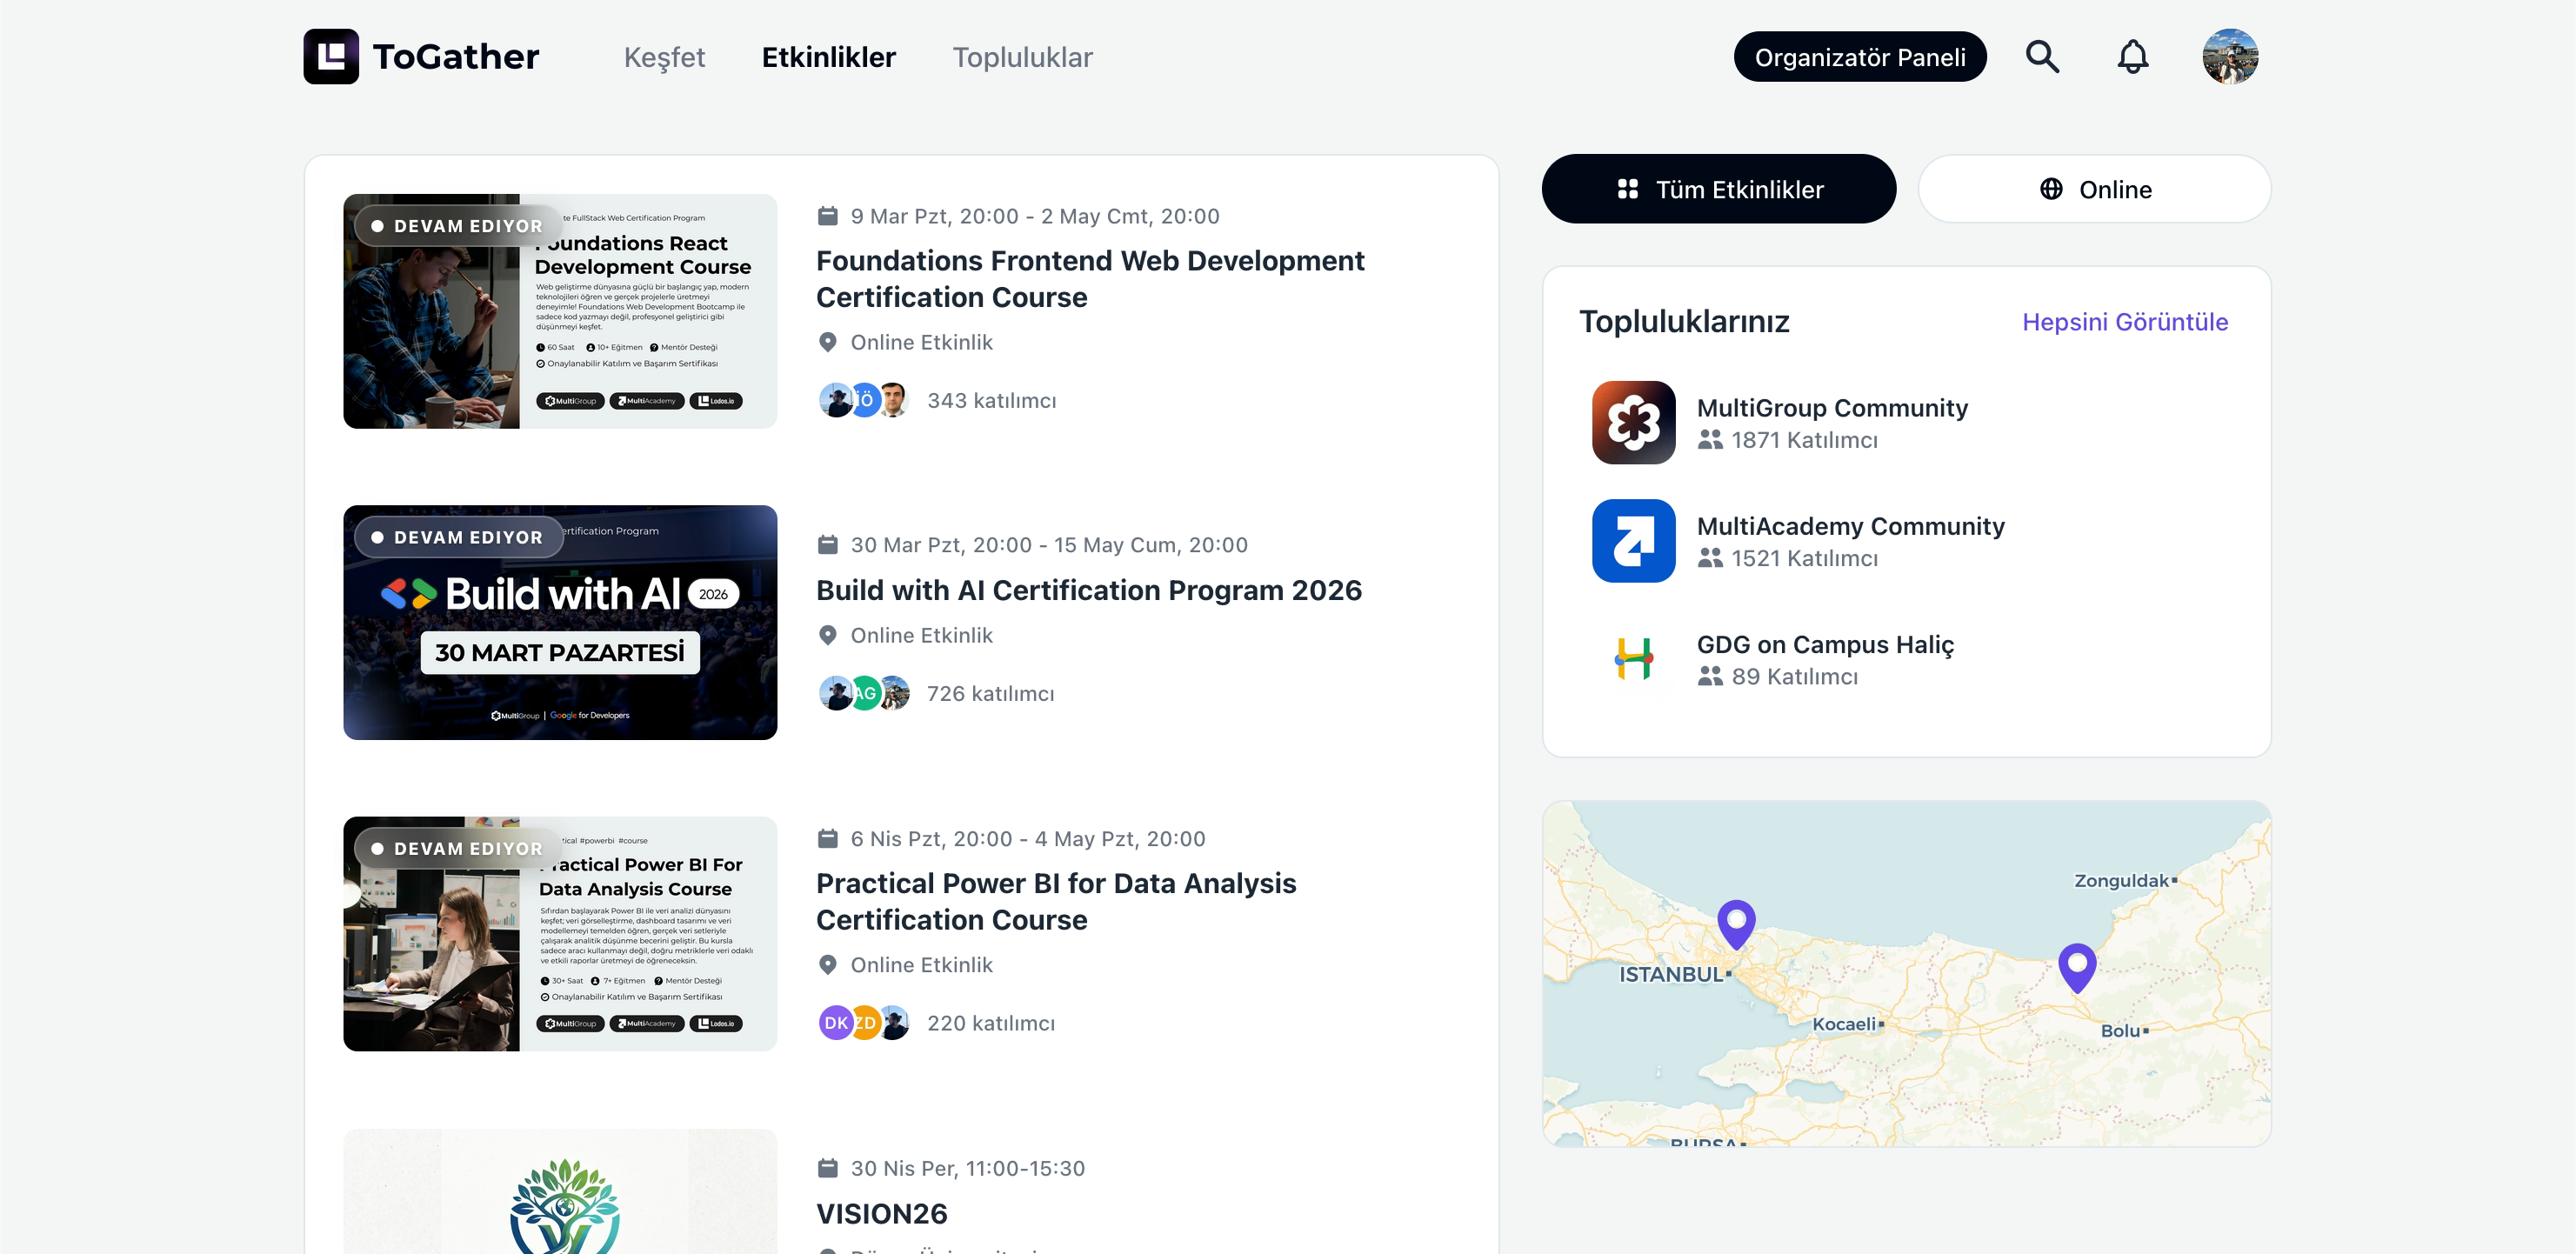Click the ISTANBUL label on the map
Viewport: 2576px width, 1254px height.
click(x=1671, y=974)
